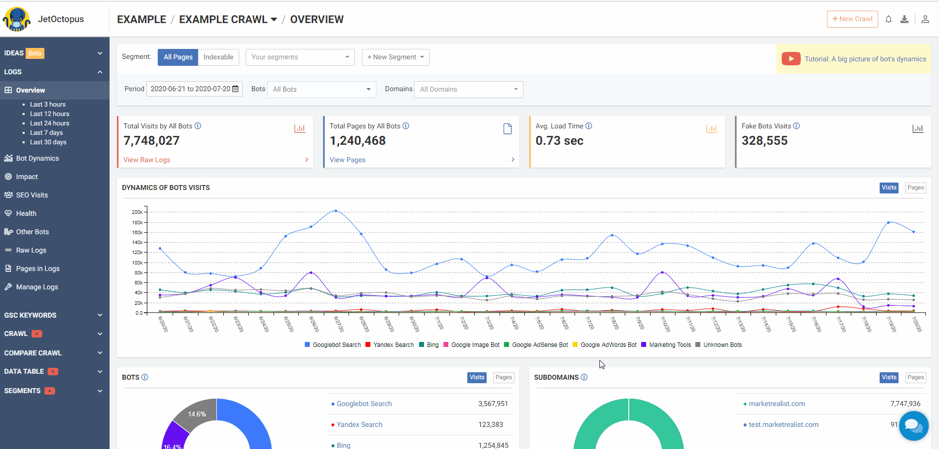Click EXAMPLE breadcrumb link
The height and width of the screenshot is (449, 939).
(x=141, y=19)
